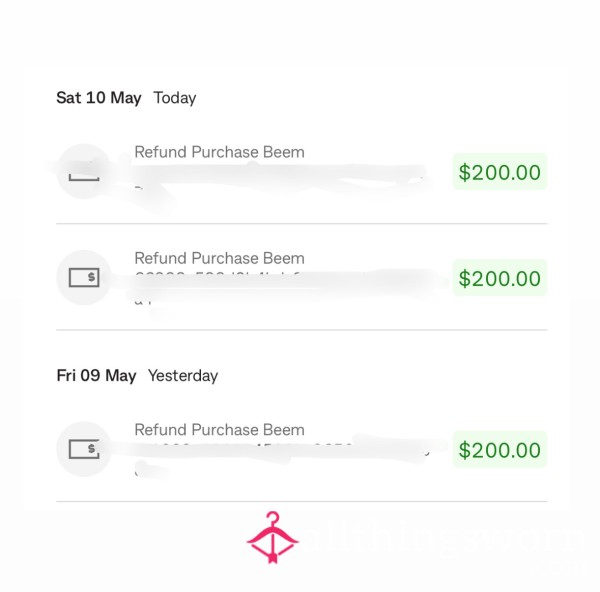This screenshot has width=600, height=592.
Task: Select the Fri 09 May date header
Action: pos(96,375)
